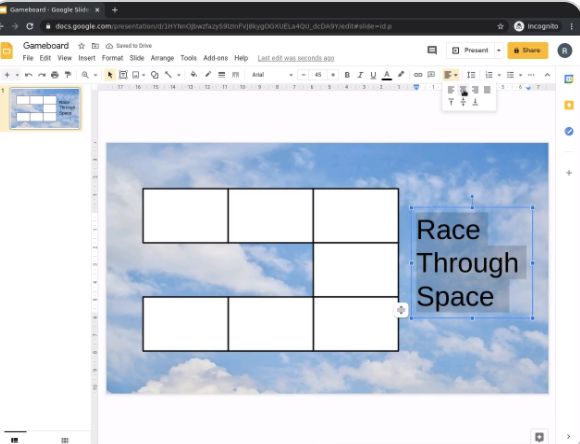Open the Arial font dropdown
Viewport: 580px width, 444px height.
272,75
